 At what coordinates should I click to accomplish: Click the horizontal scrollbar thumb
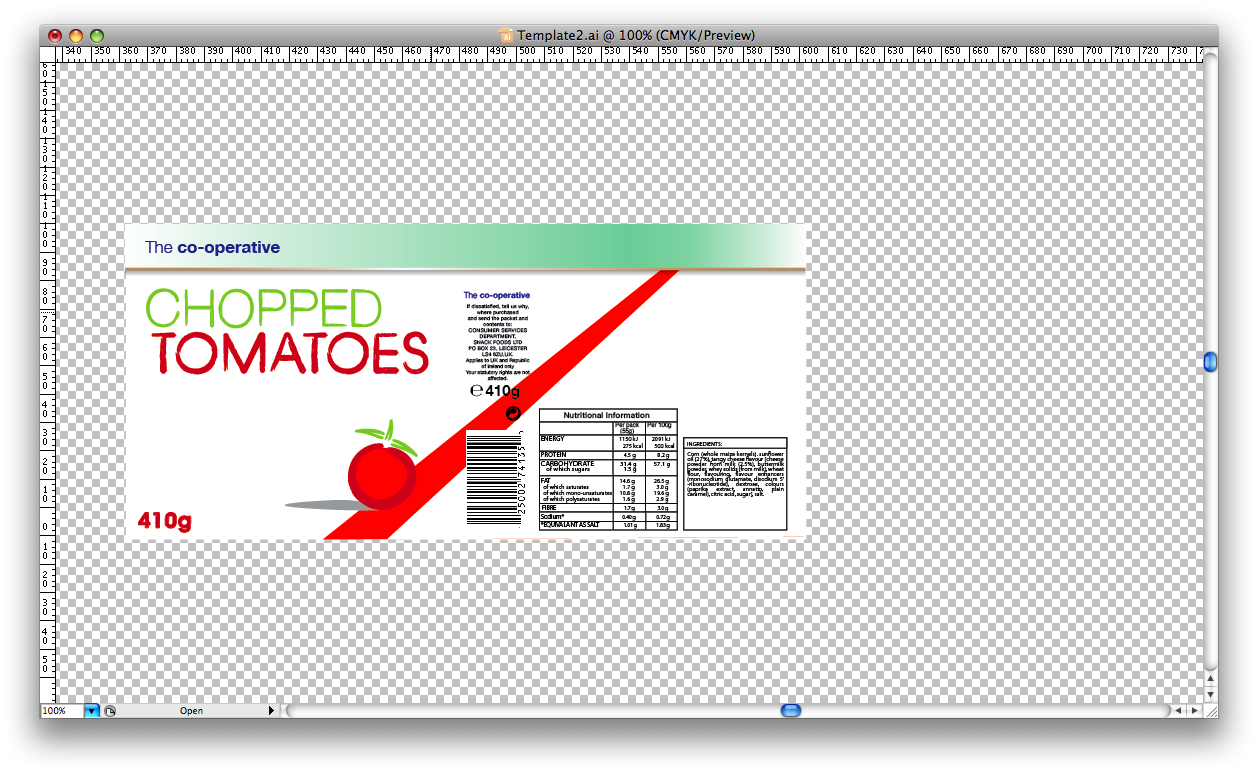(x=791, y=711)
